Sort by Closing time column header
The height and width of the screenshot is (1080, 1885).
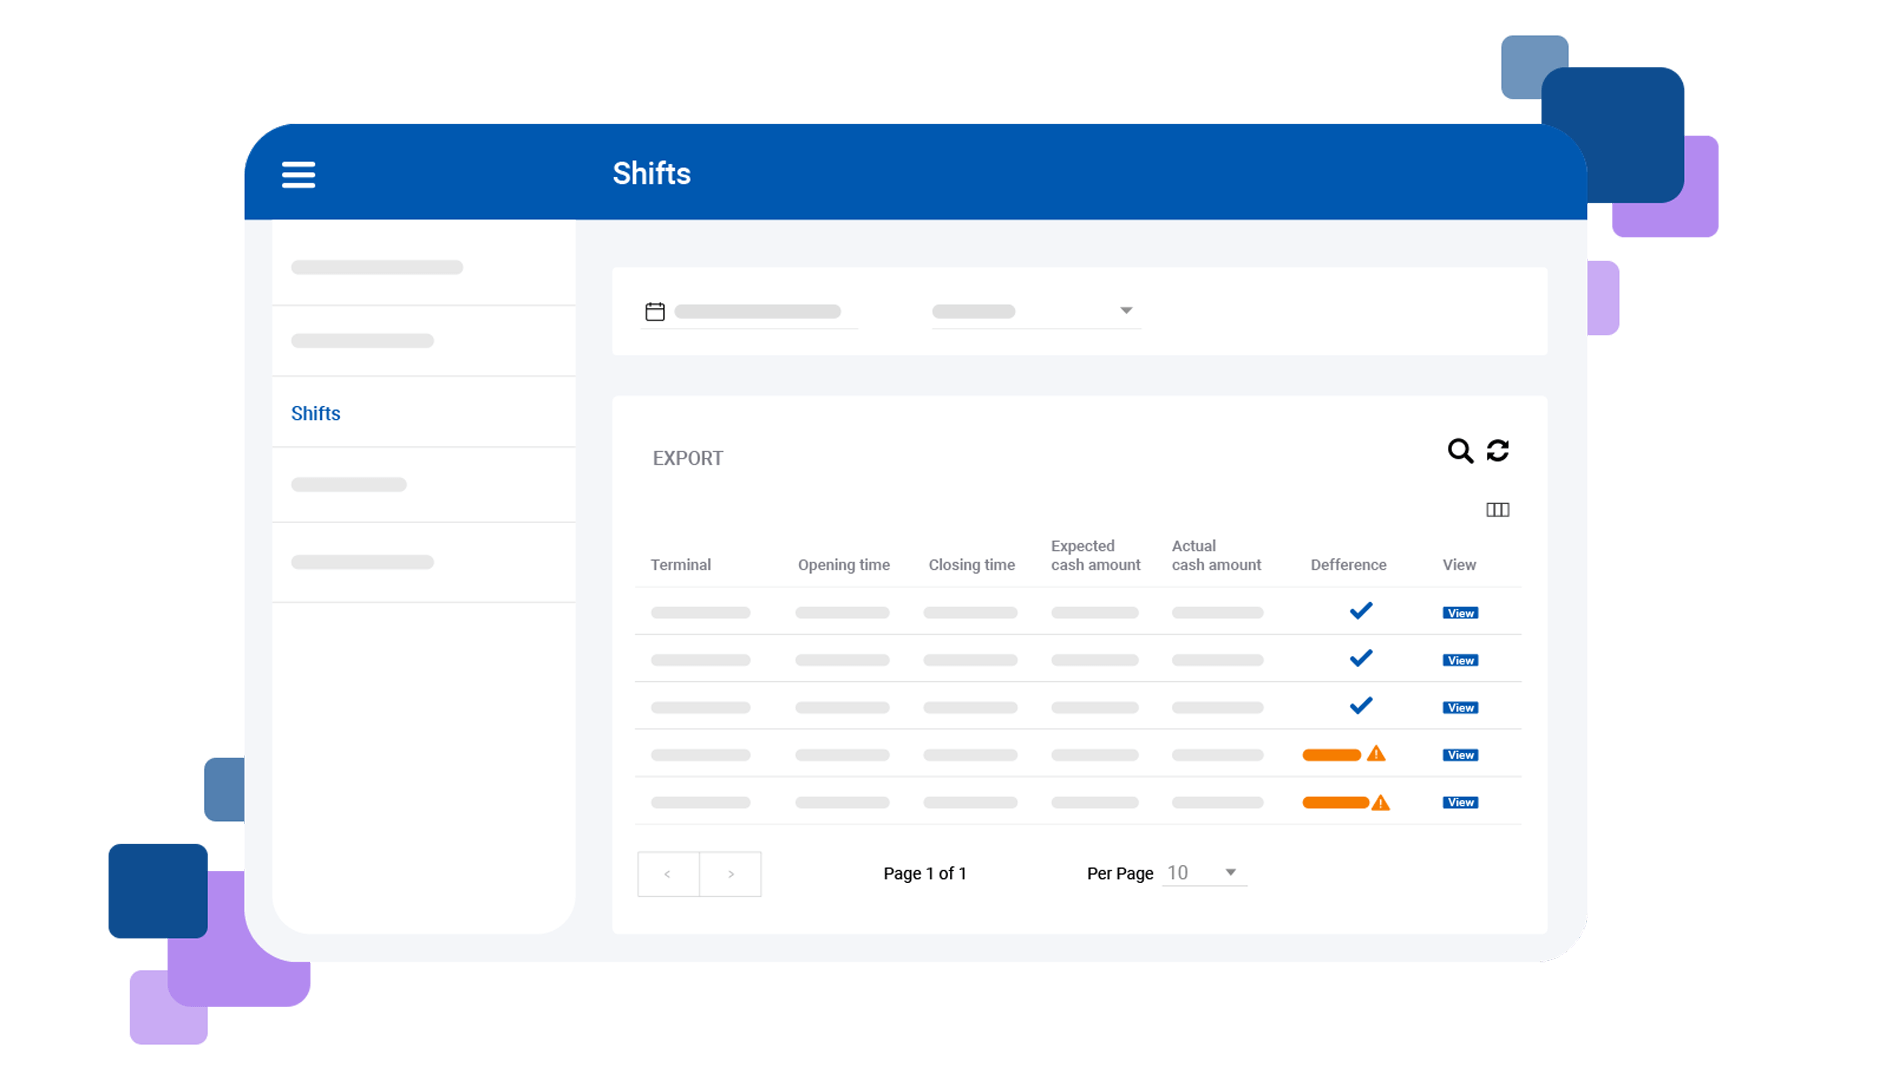click(972, 565)
